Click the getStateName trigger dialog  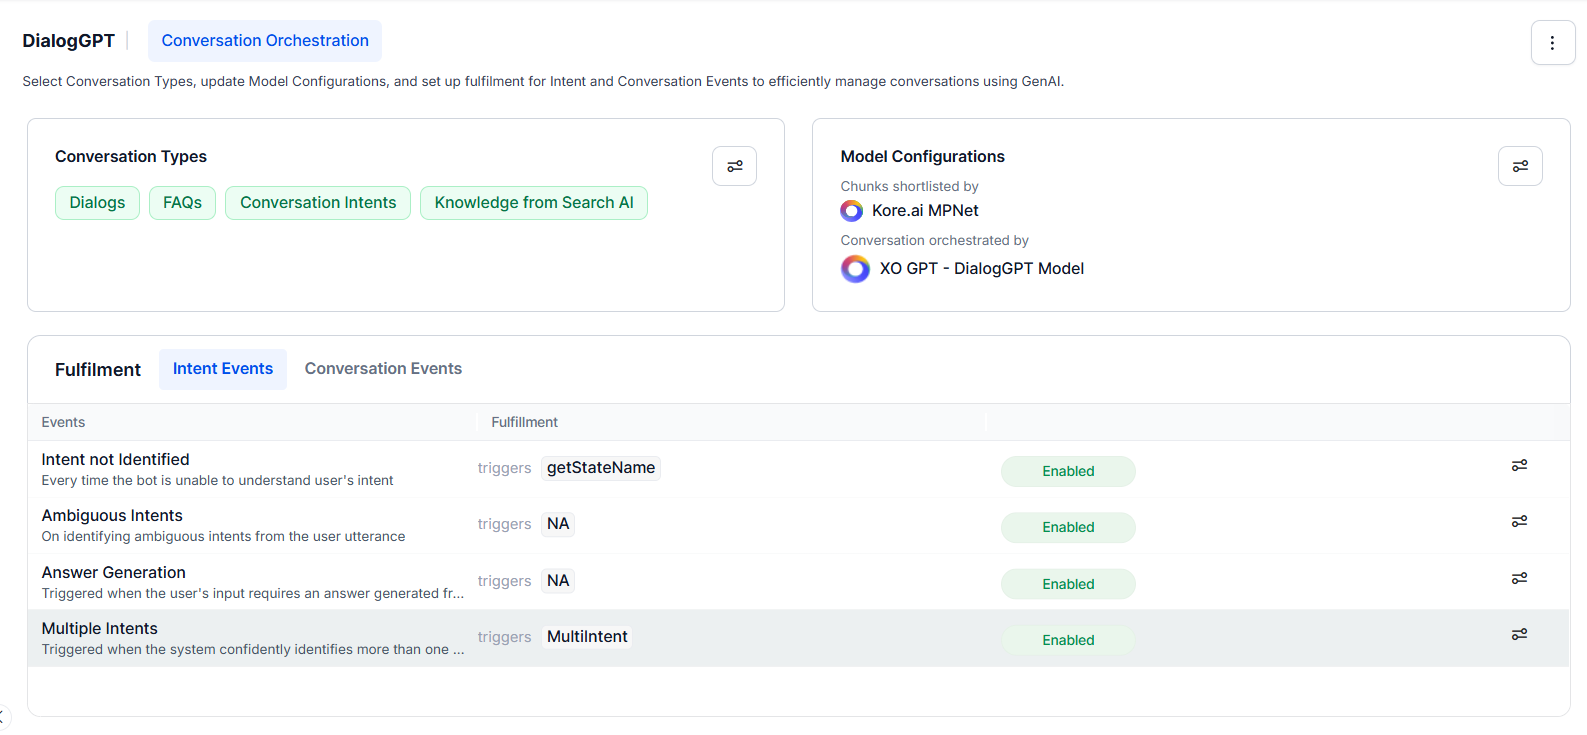click(x=600, y=468)
